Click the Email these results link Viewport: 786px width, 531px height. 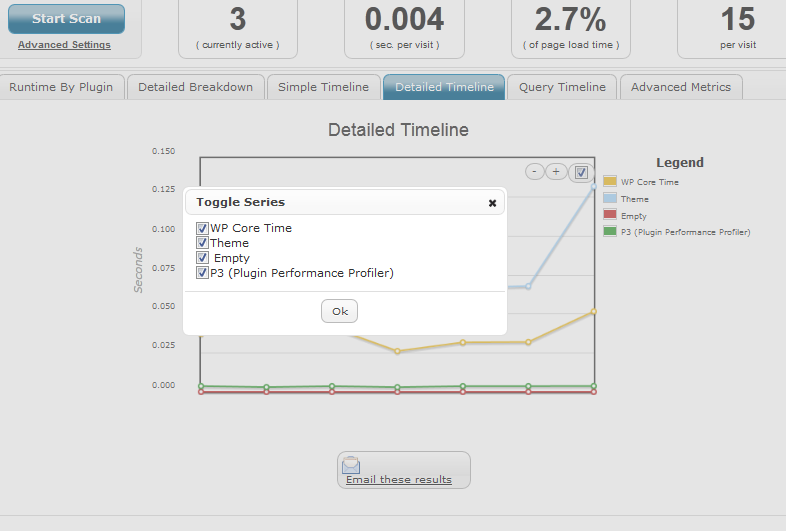[x=399, y=479]
